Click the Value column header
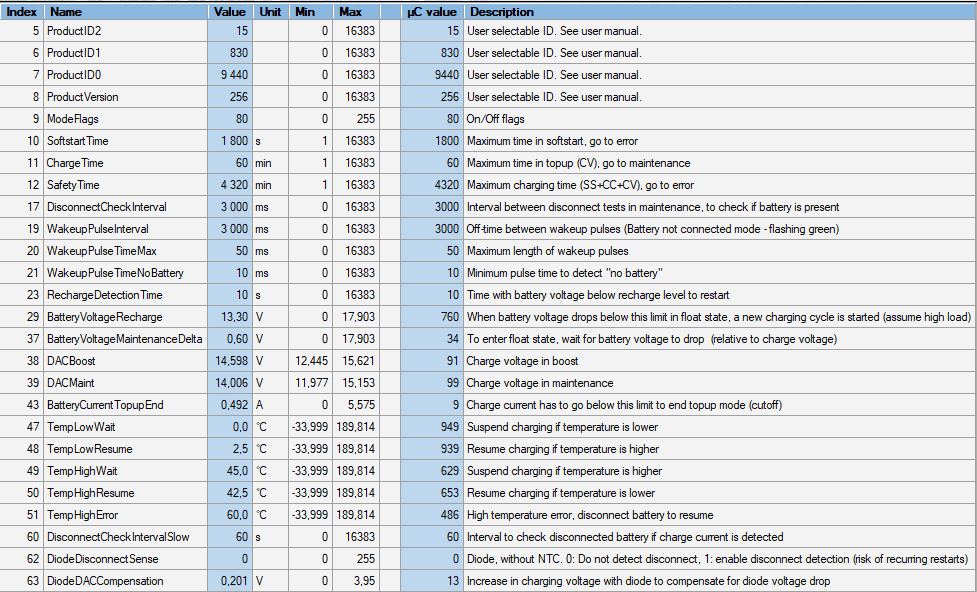This screenshot has height=592, width=977. click(x=230, y=12)
